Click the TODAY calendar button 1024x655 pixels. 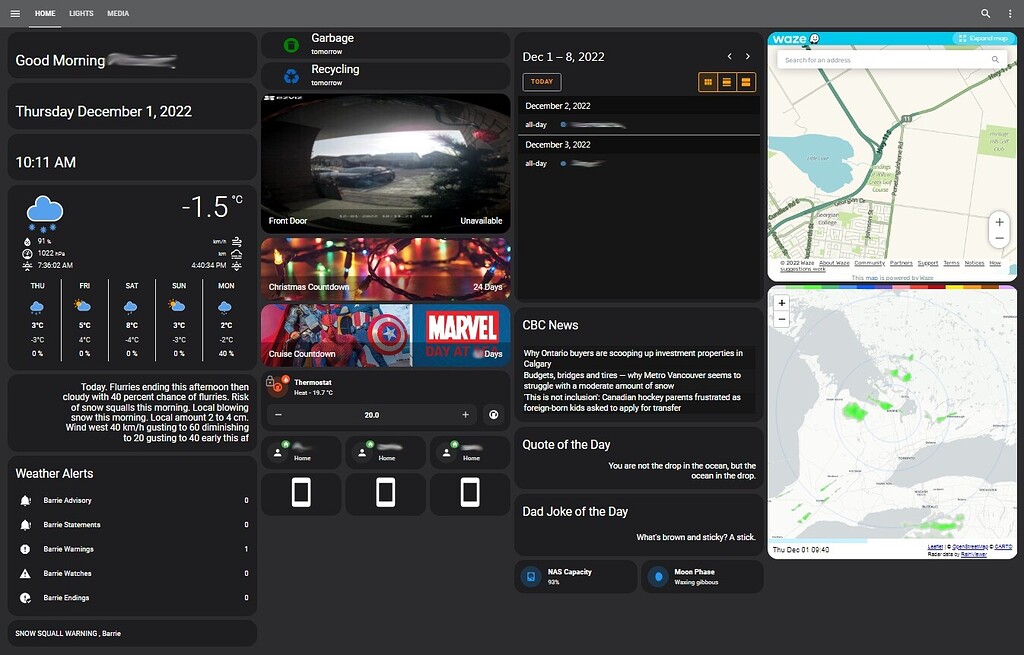click(541, 82)
